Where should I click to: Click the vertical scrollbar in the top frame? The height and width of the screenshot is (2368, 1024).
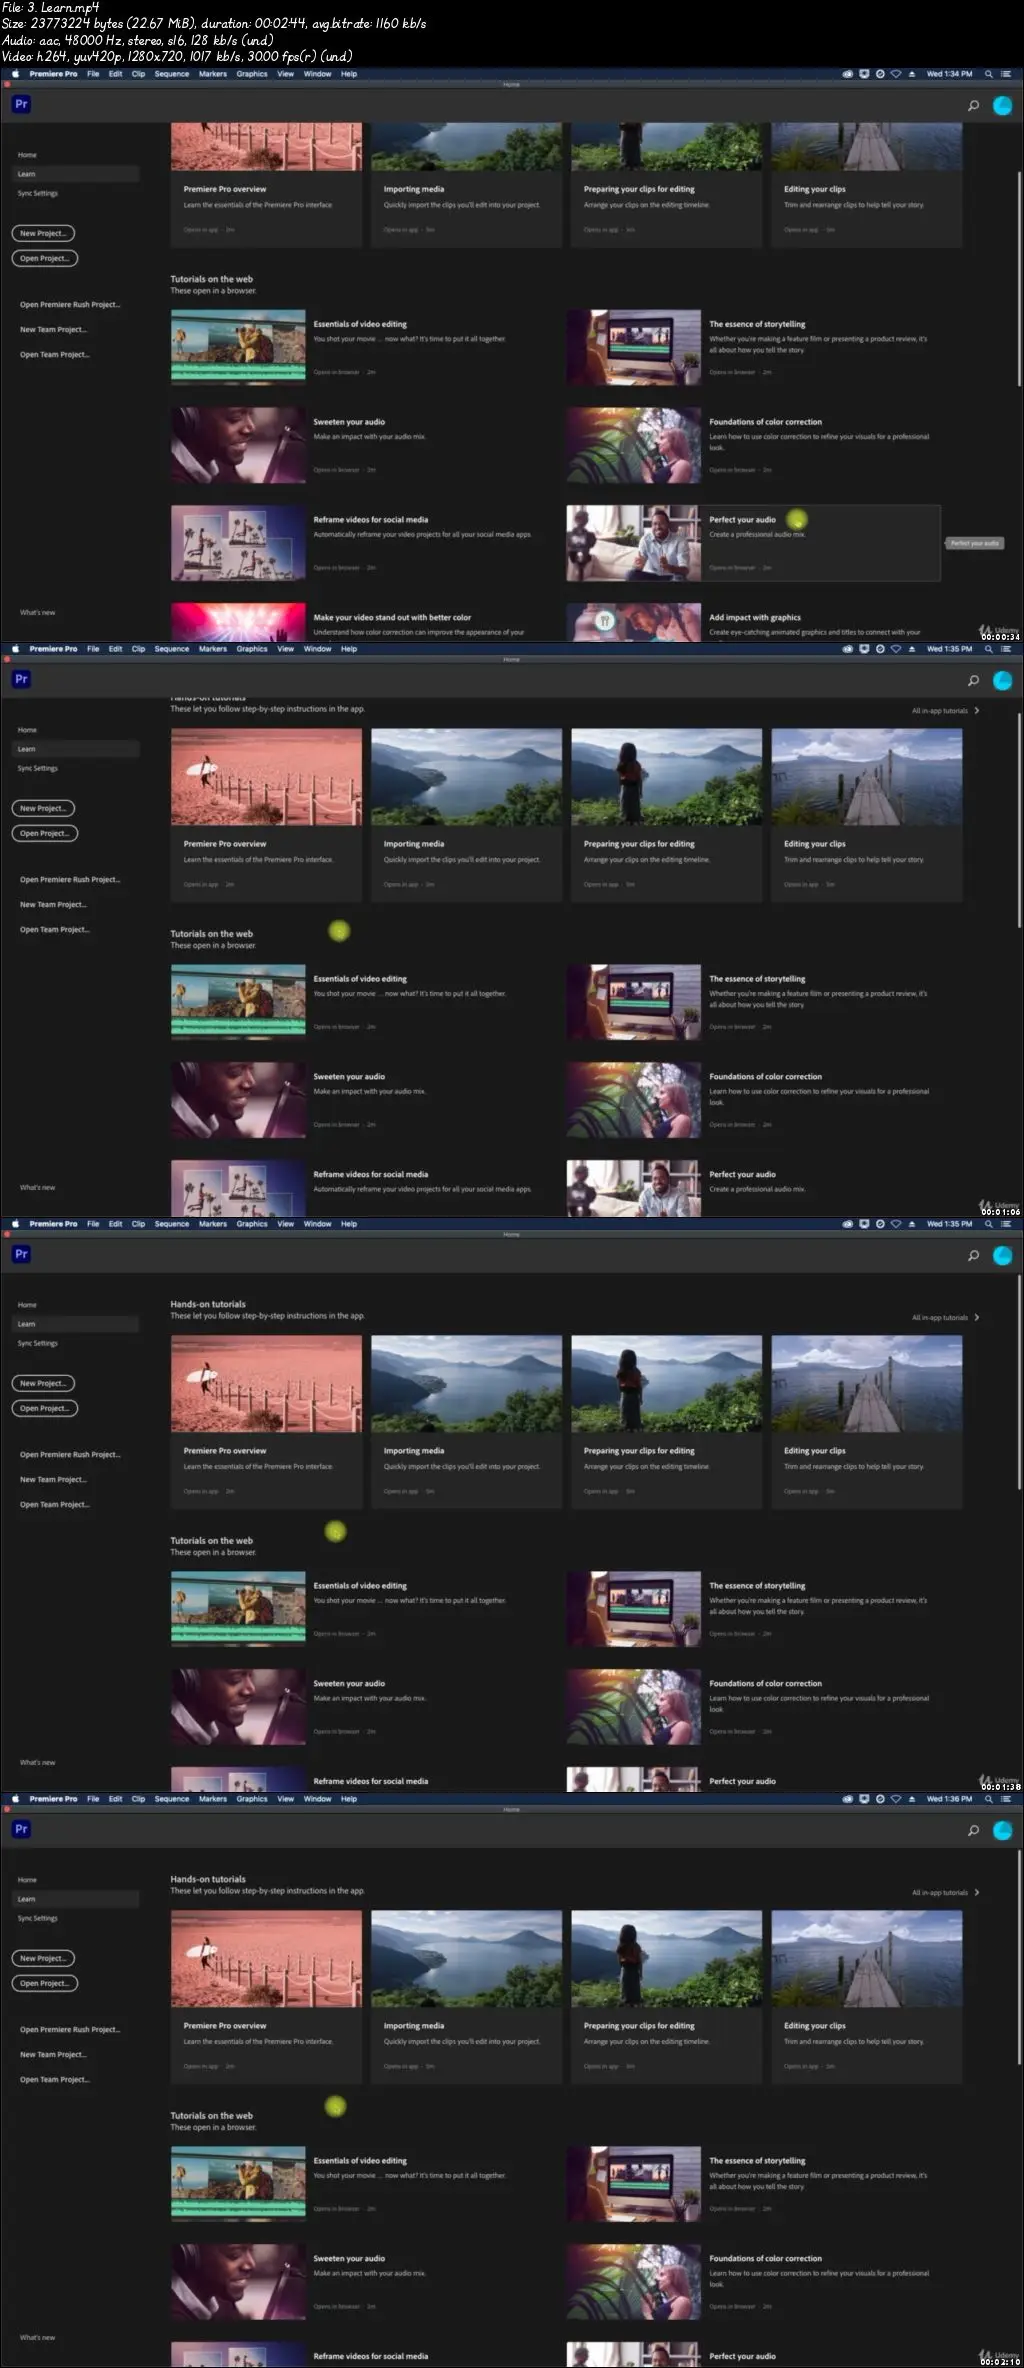(x=1019, y=278)
